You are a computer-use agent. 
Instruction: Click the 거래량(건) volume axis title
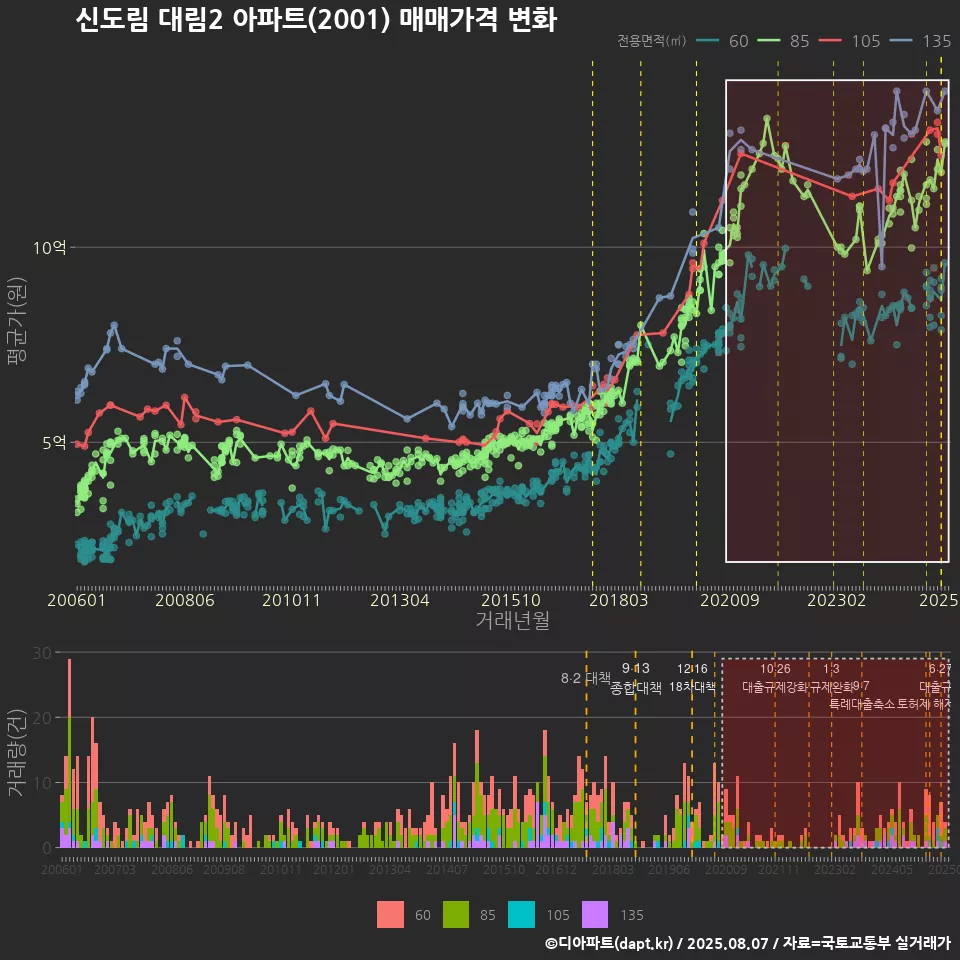click(16, 752)
